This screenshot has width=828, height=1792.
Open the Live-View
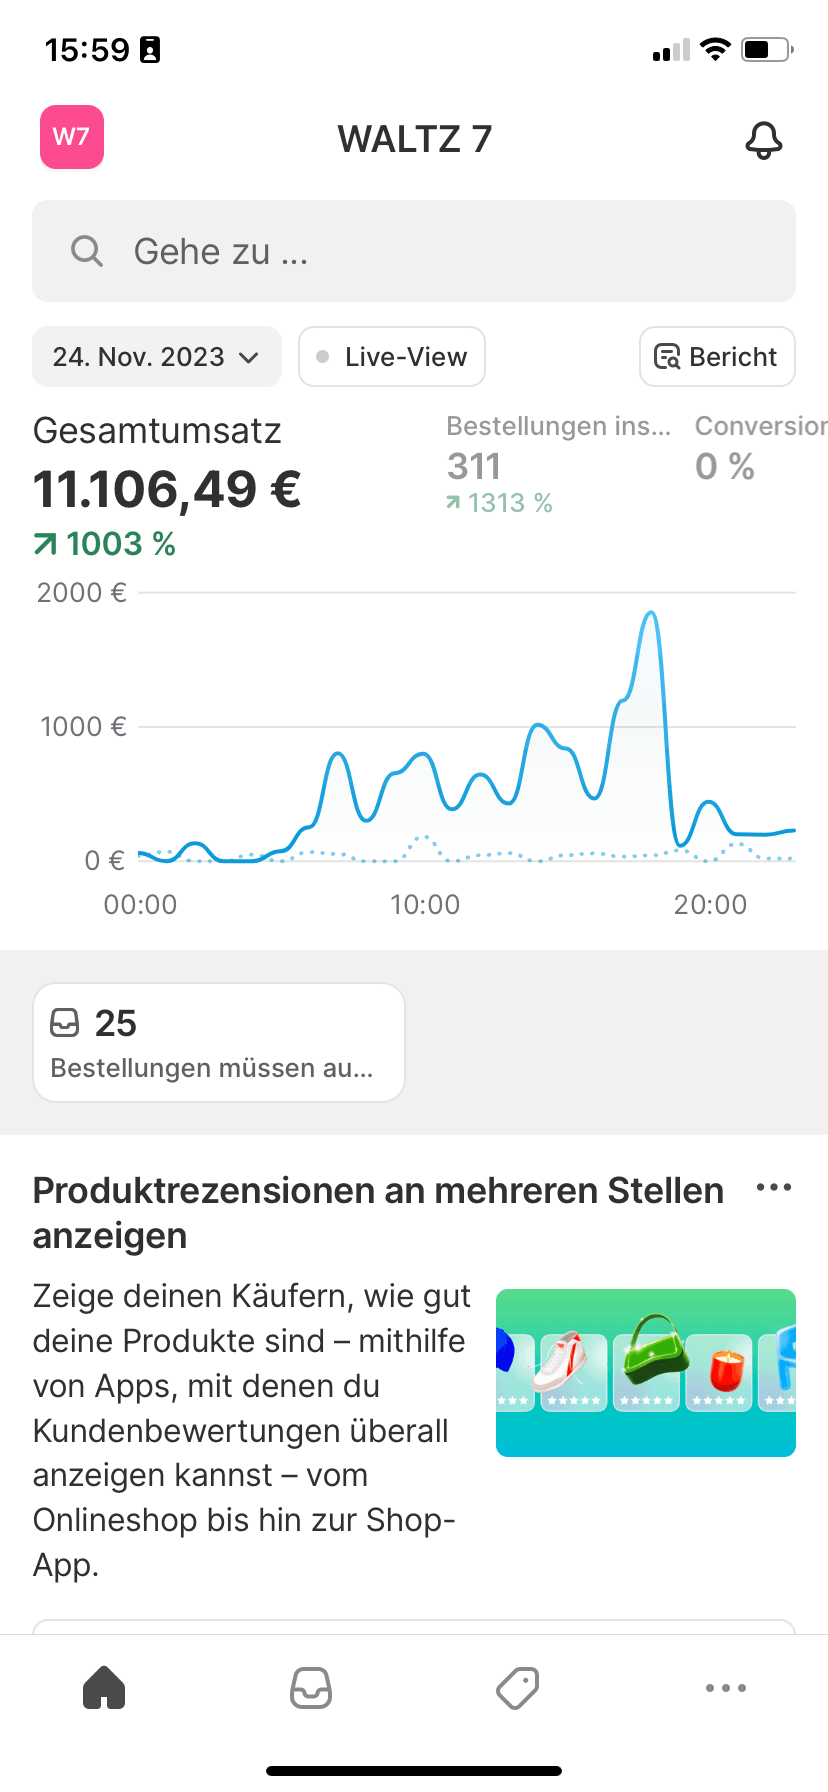click(x=392, y=357)
